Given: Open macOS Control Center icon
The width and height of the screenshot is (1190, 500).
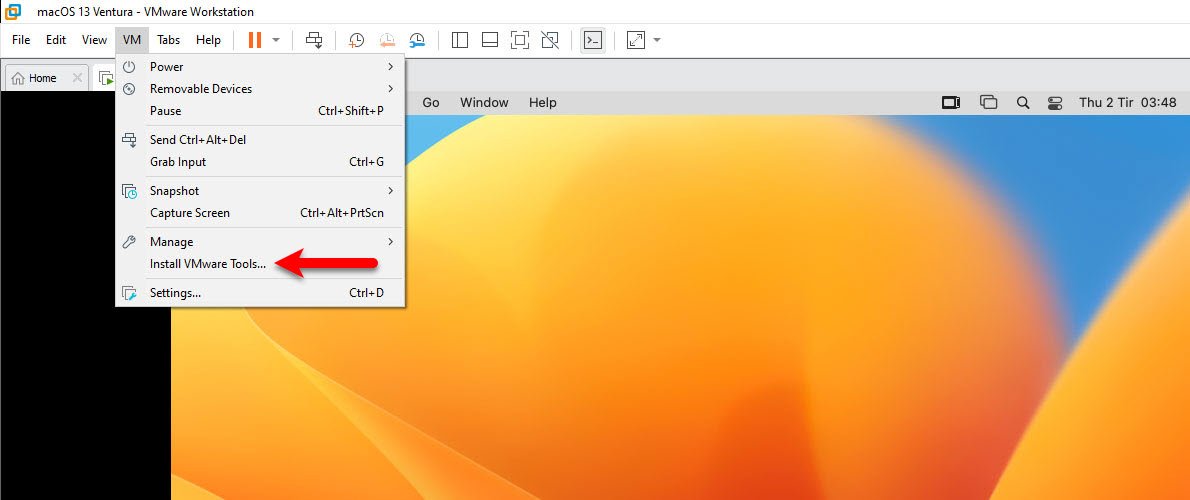Looking at the screenshot, I should (1054, 102).
